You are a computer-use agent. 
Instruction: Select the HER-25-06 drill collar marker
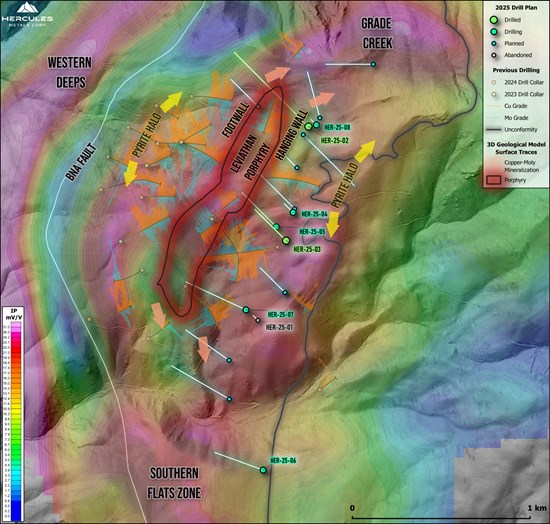263,470
